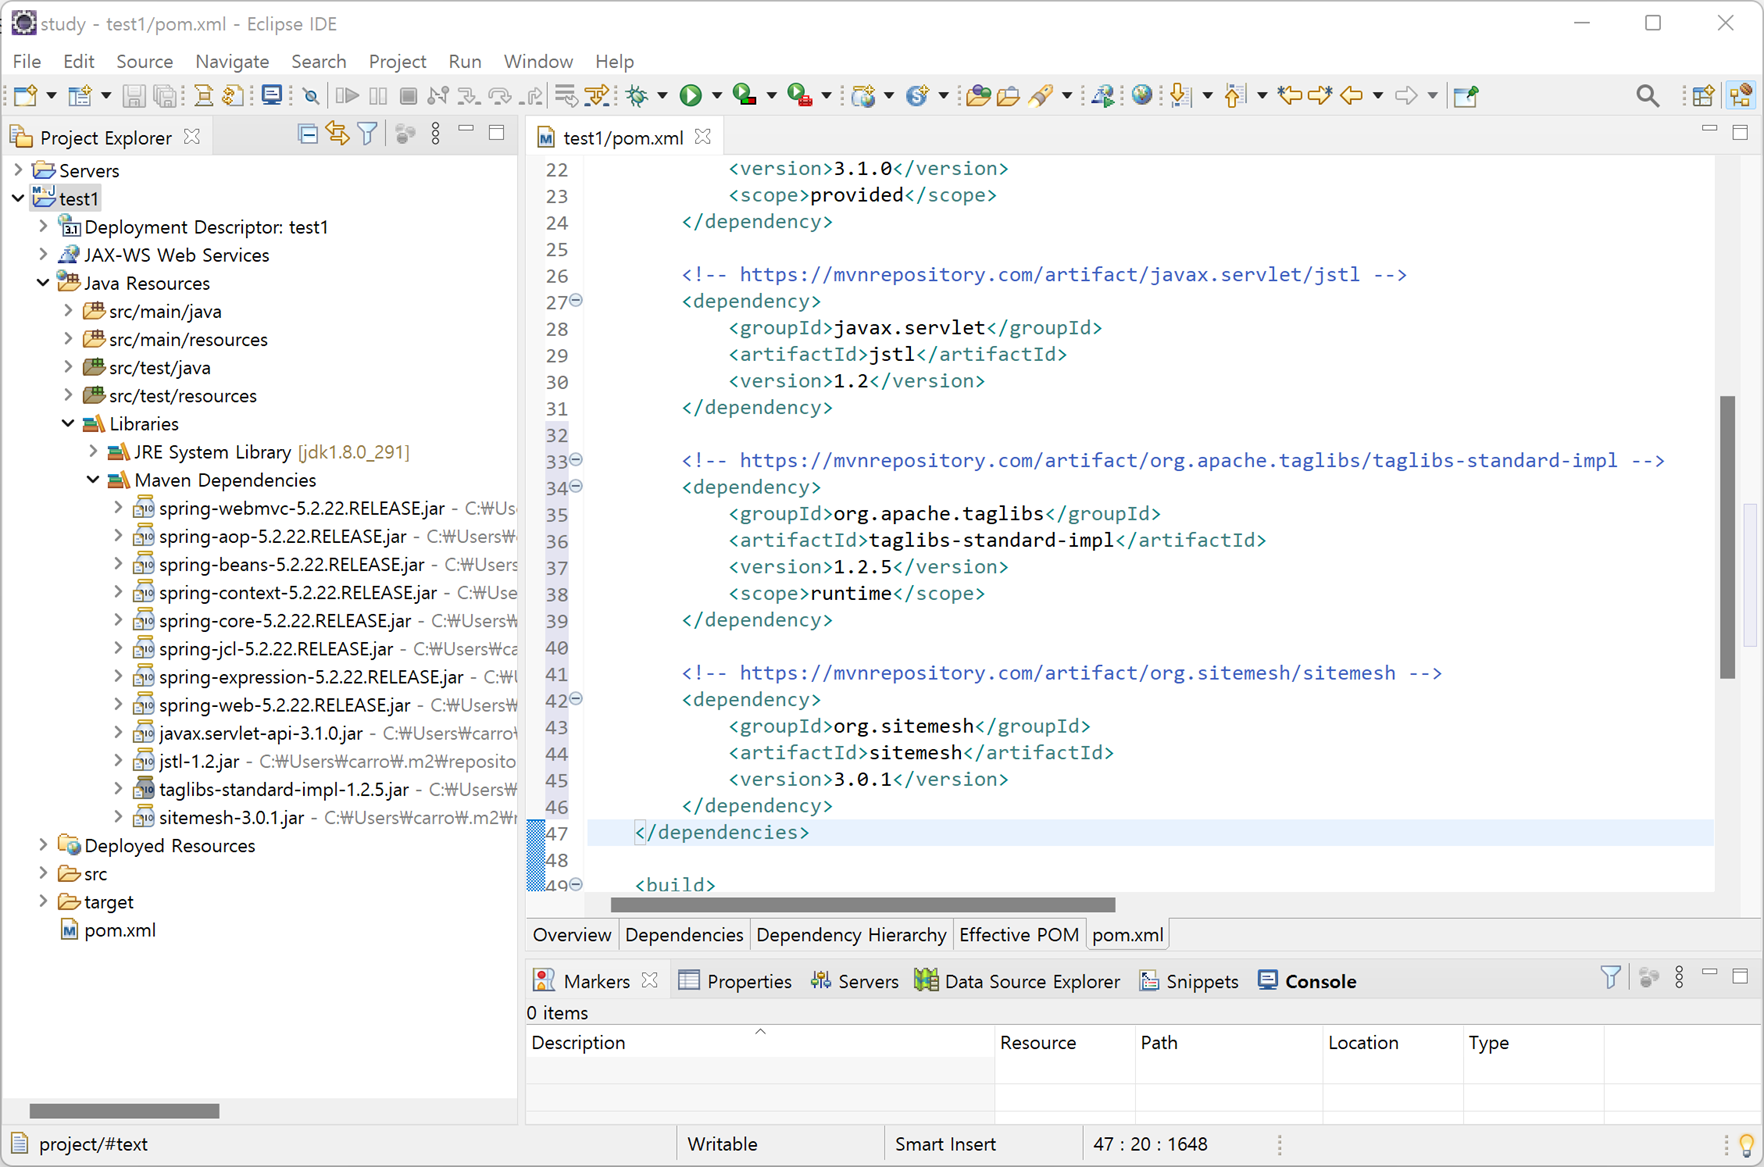
Task: Click the Debug bug icon in toolbar
Action: click(x=637, y=96)
